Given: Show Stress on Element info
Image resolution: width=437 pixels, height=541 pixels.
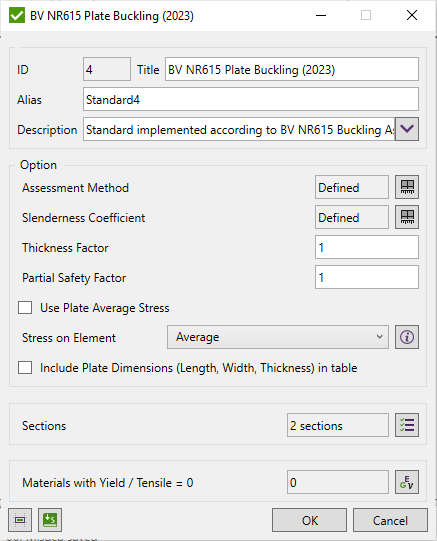Looking at the screenshot, I should [x=407, y=337].
